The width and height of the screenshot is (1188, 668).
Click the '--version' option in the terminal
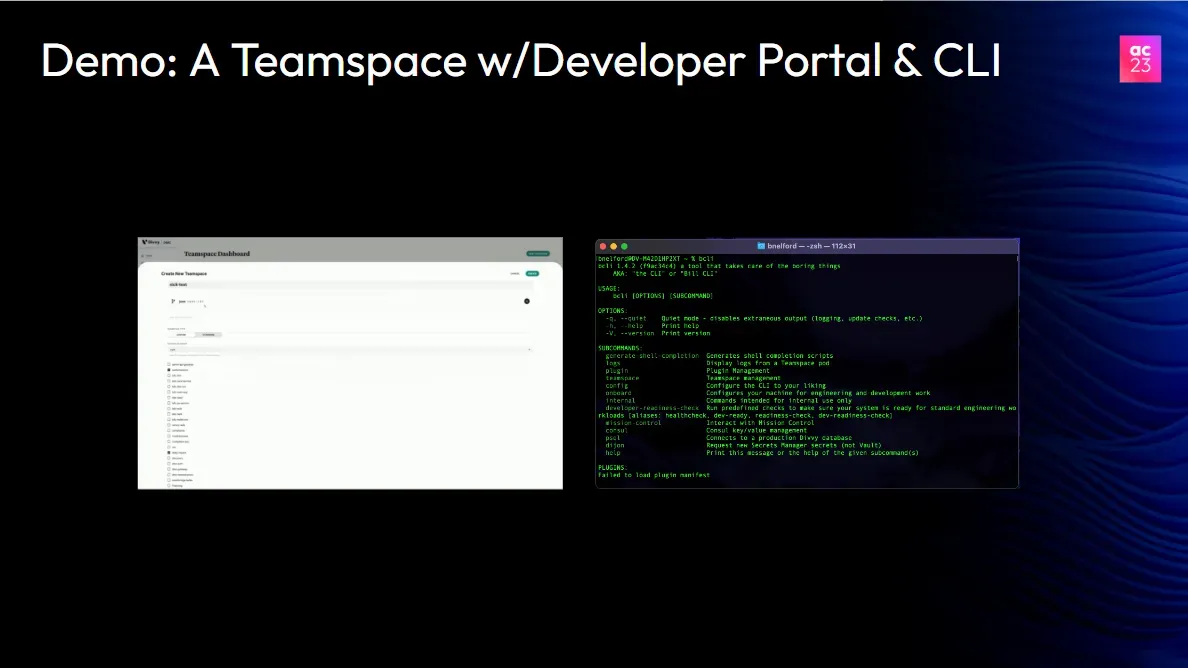click(x=637, y=333)
